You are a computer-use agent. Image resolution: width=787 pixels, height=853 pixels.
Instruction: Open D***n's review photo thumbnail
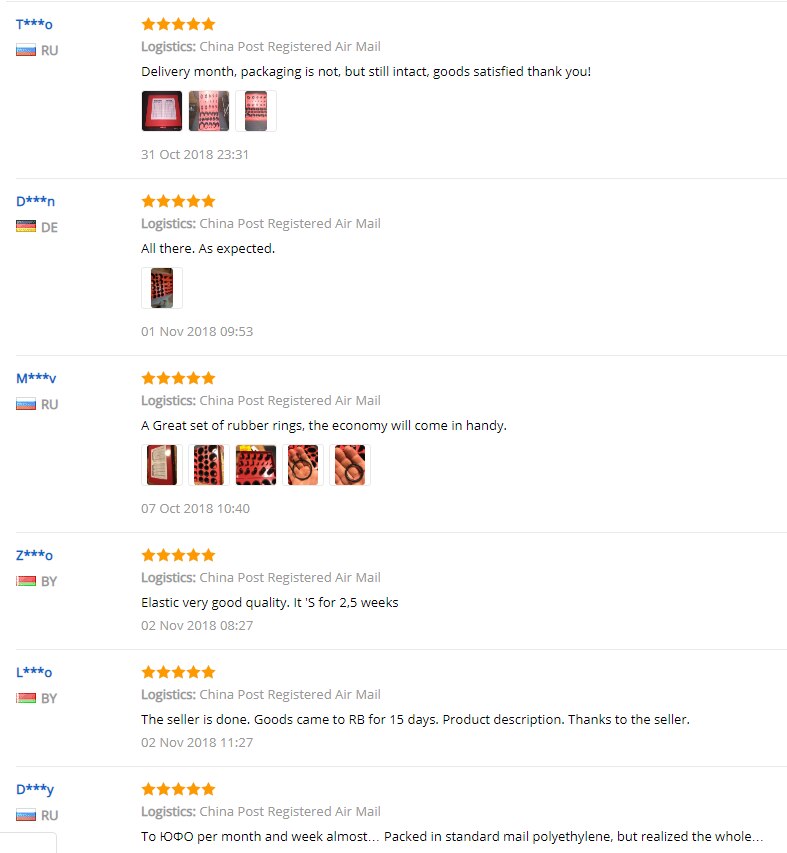[x=162, y=288]
